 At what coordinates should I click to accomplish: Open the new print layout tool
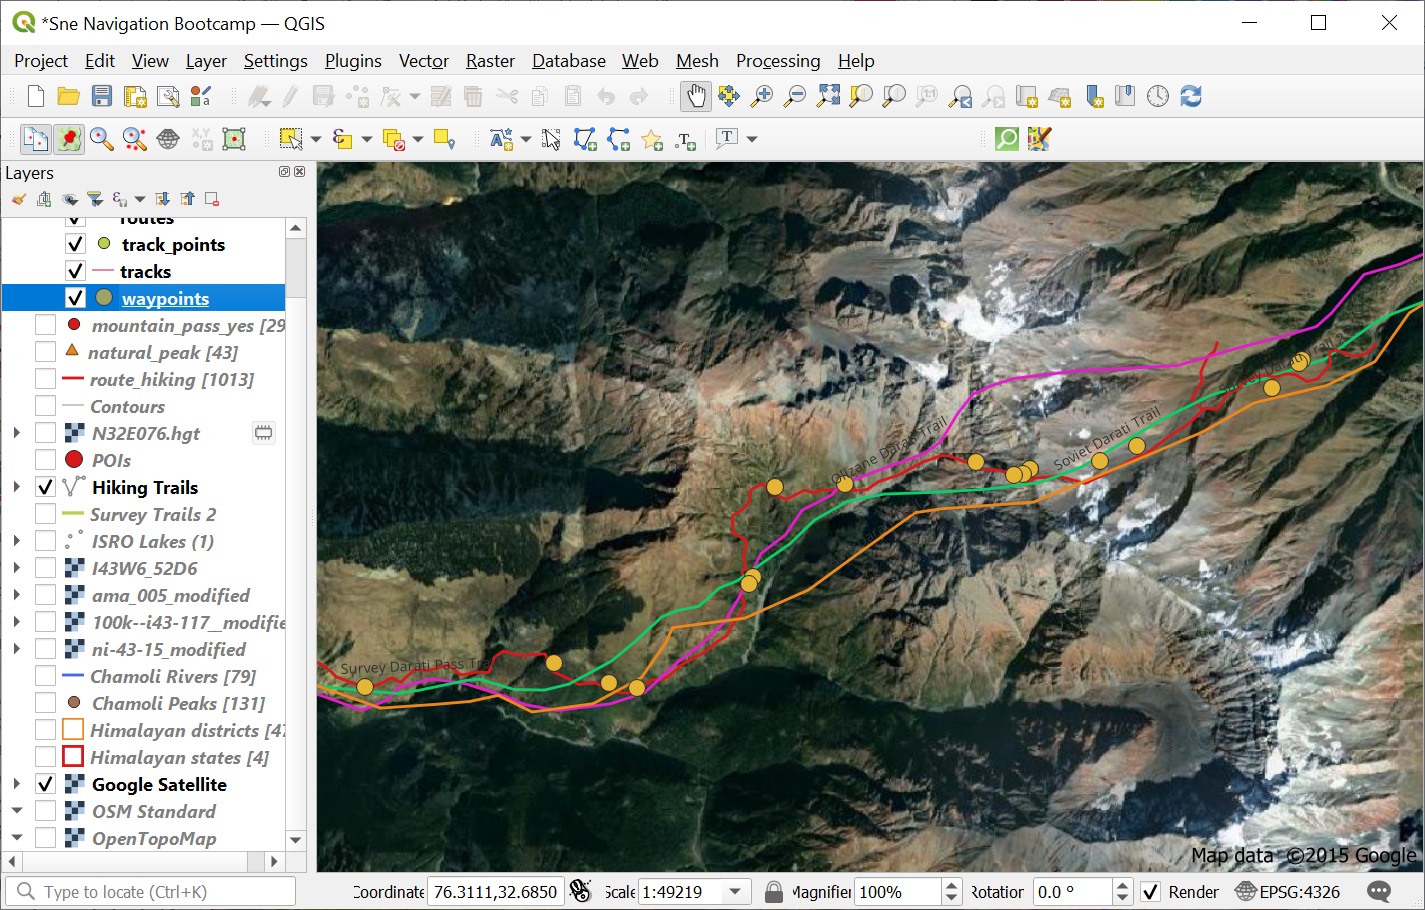click(135, 96)
